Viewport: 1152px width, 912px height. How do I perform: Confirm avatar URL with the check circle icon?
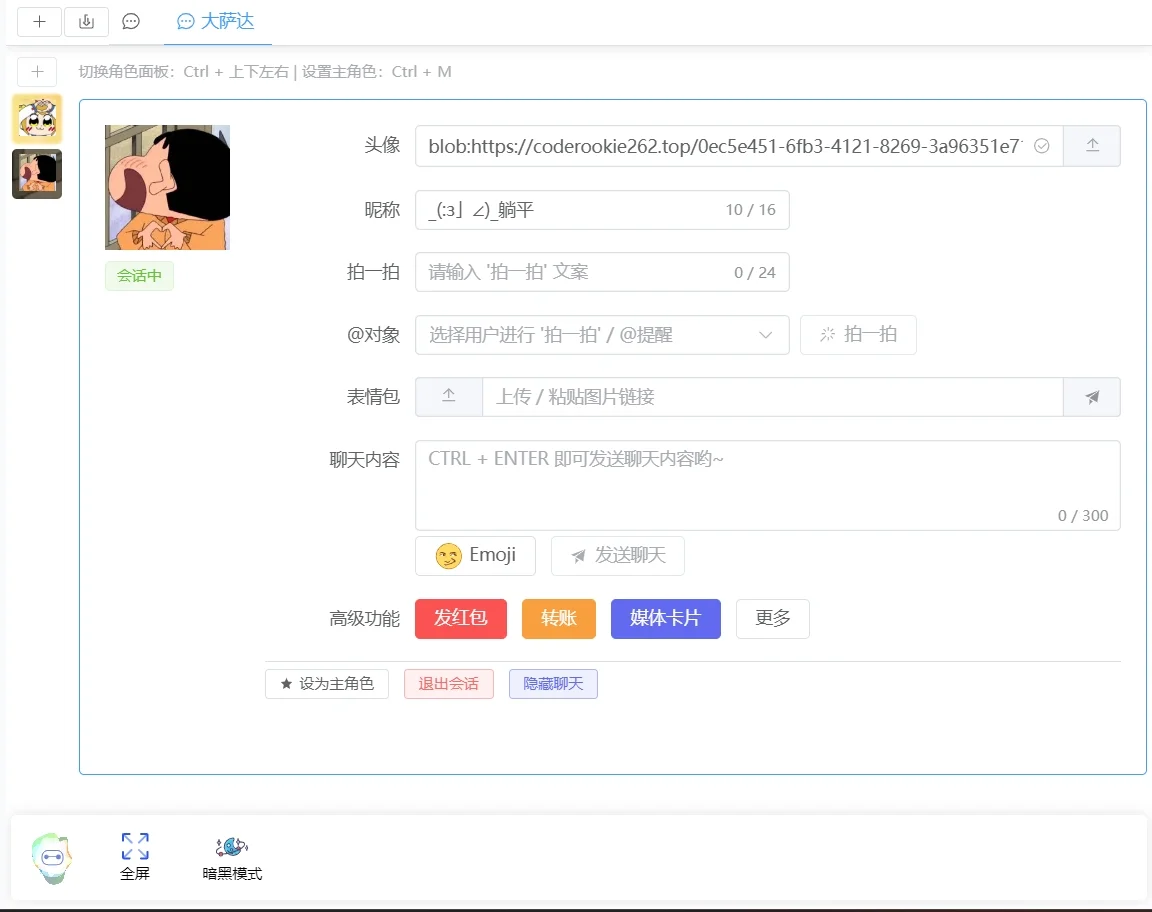point(1041,145)
